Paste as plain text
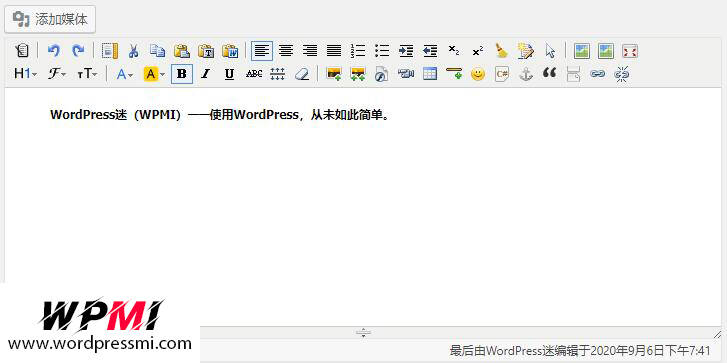 click(206, 51)
